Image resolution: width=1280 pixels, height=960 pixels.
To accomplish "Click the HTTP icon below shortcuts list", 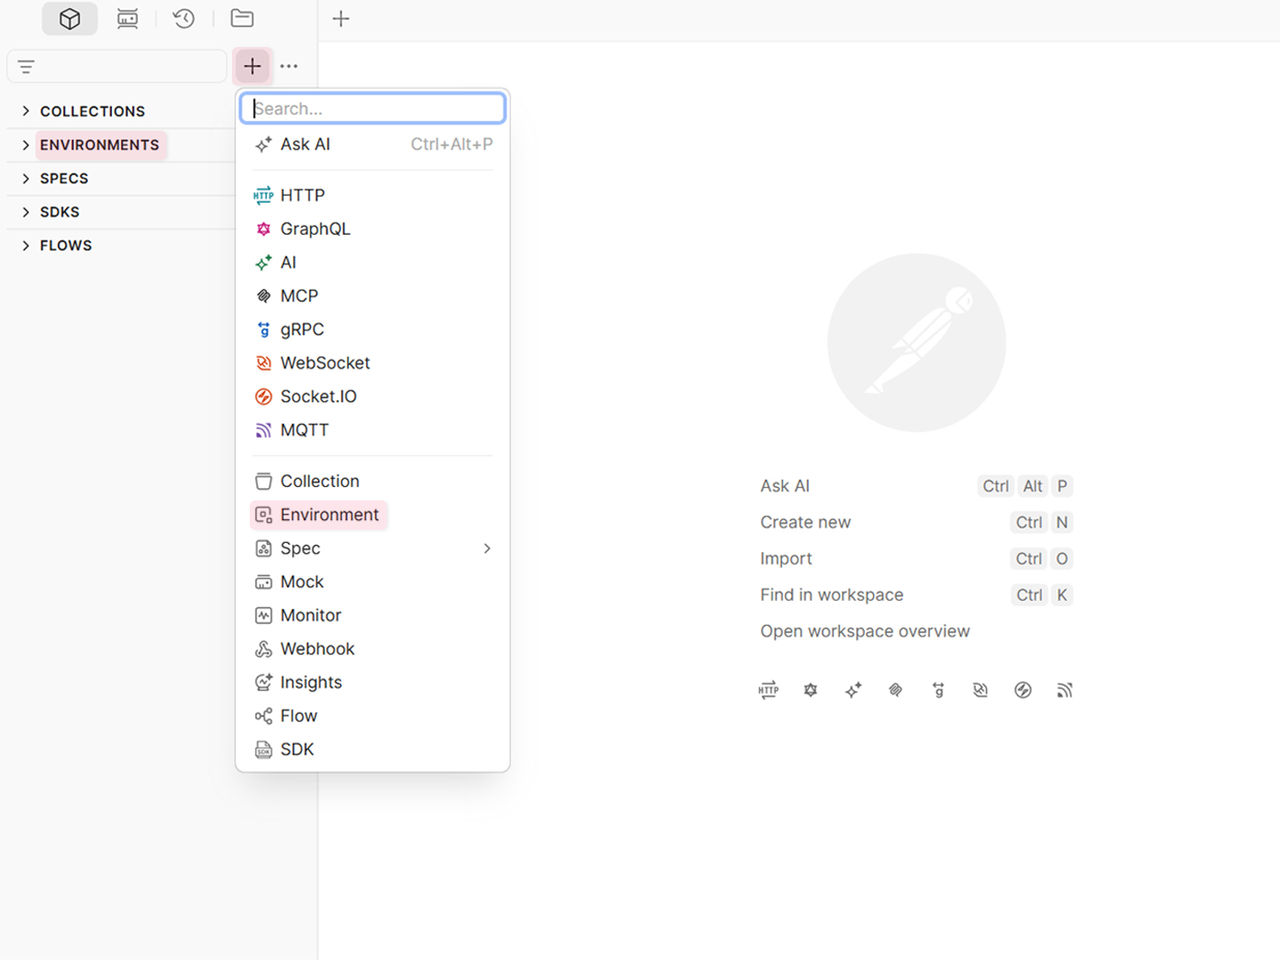I will 768,690.
